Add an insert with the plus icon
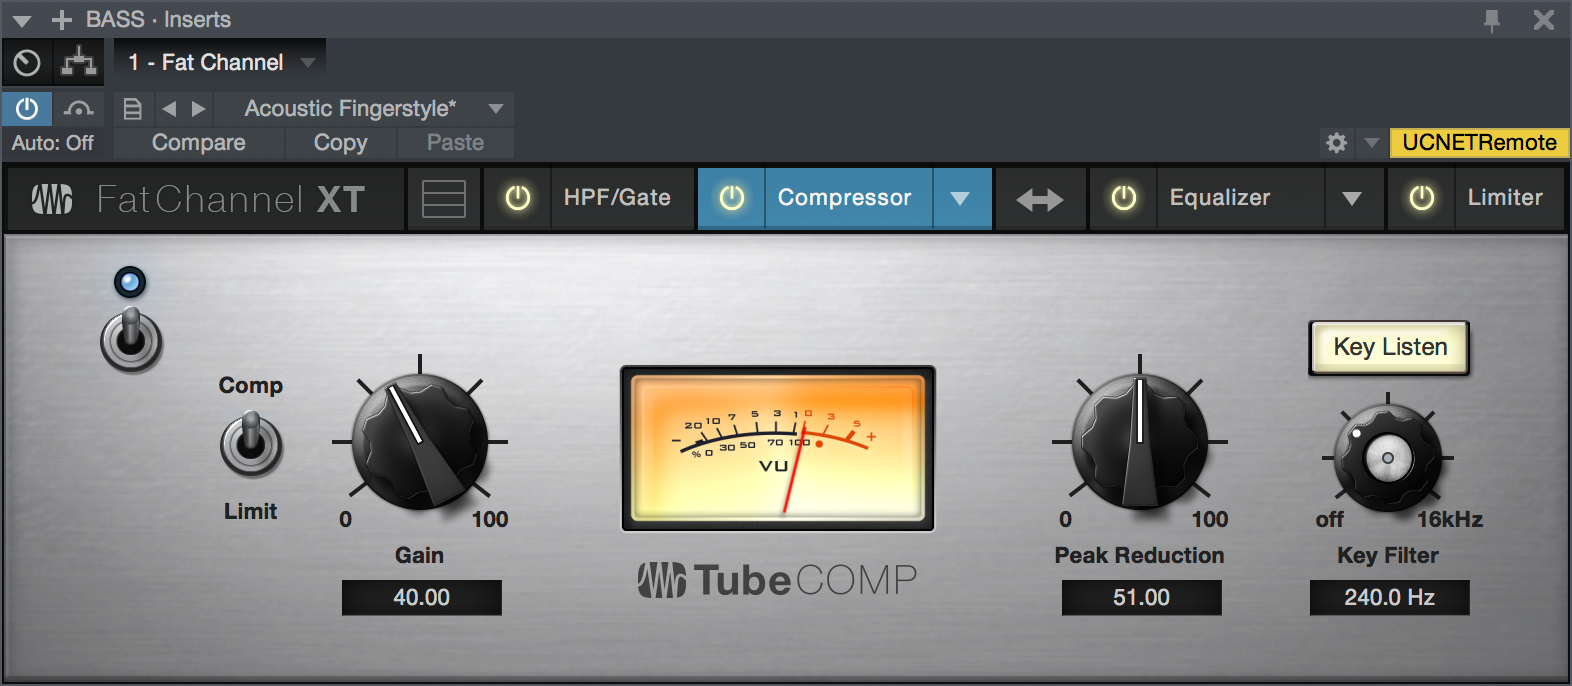1572x686 pixels. coord(62,20)
